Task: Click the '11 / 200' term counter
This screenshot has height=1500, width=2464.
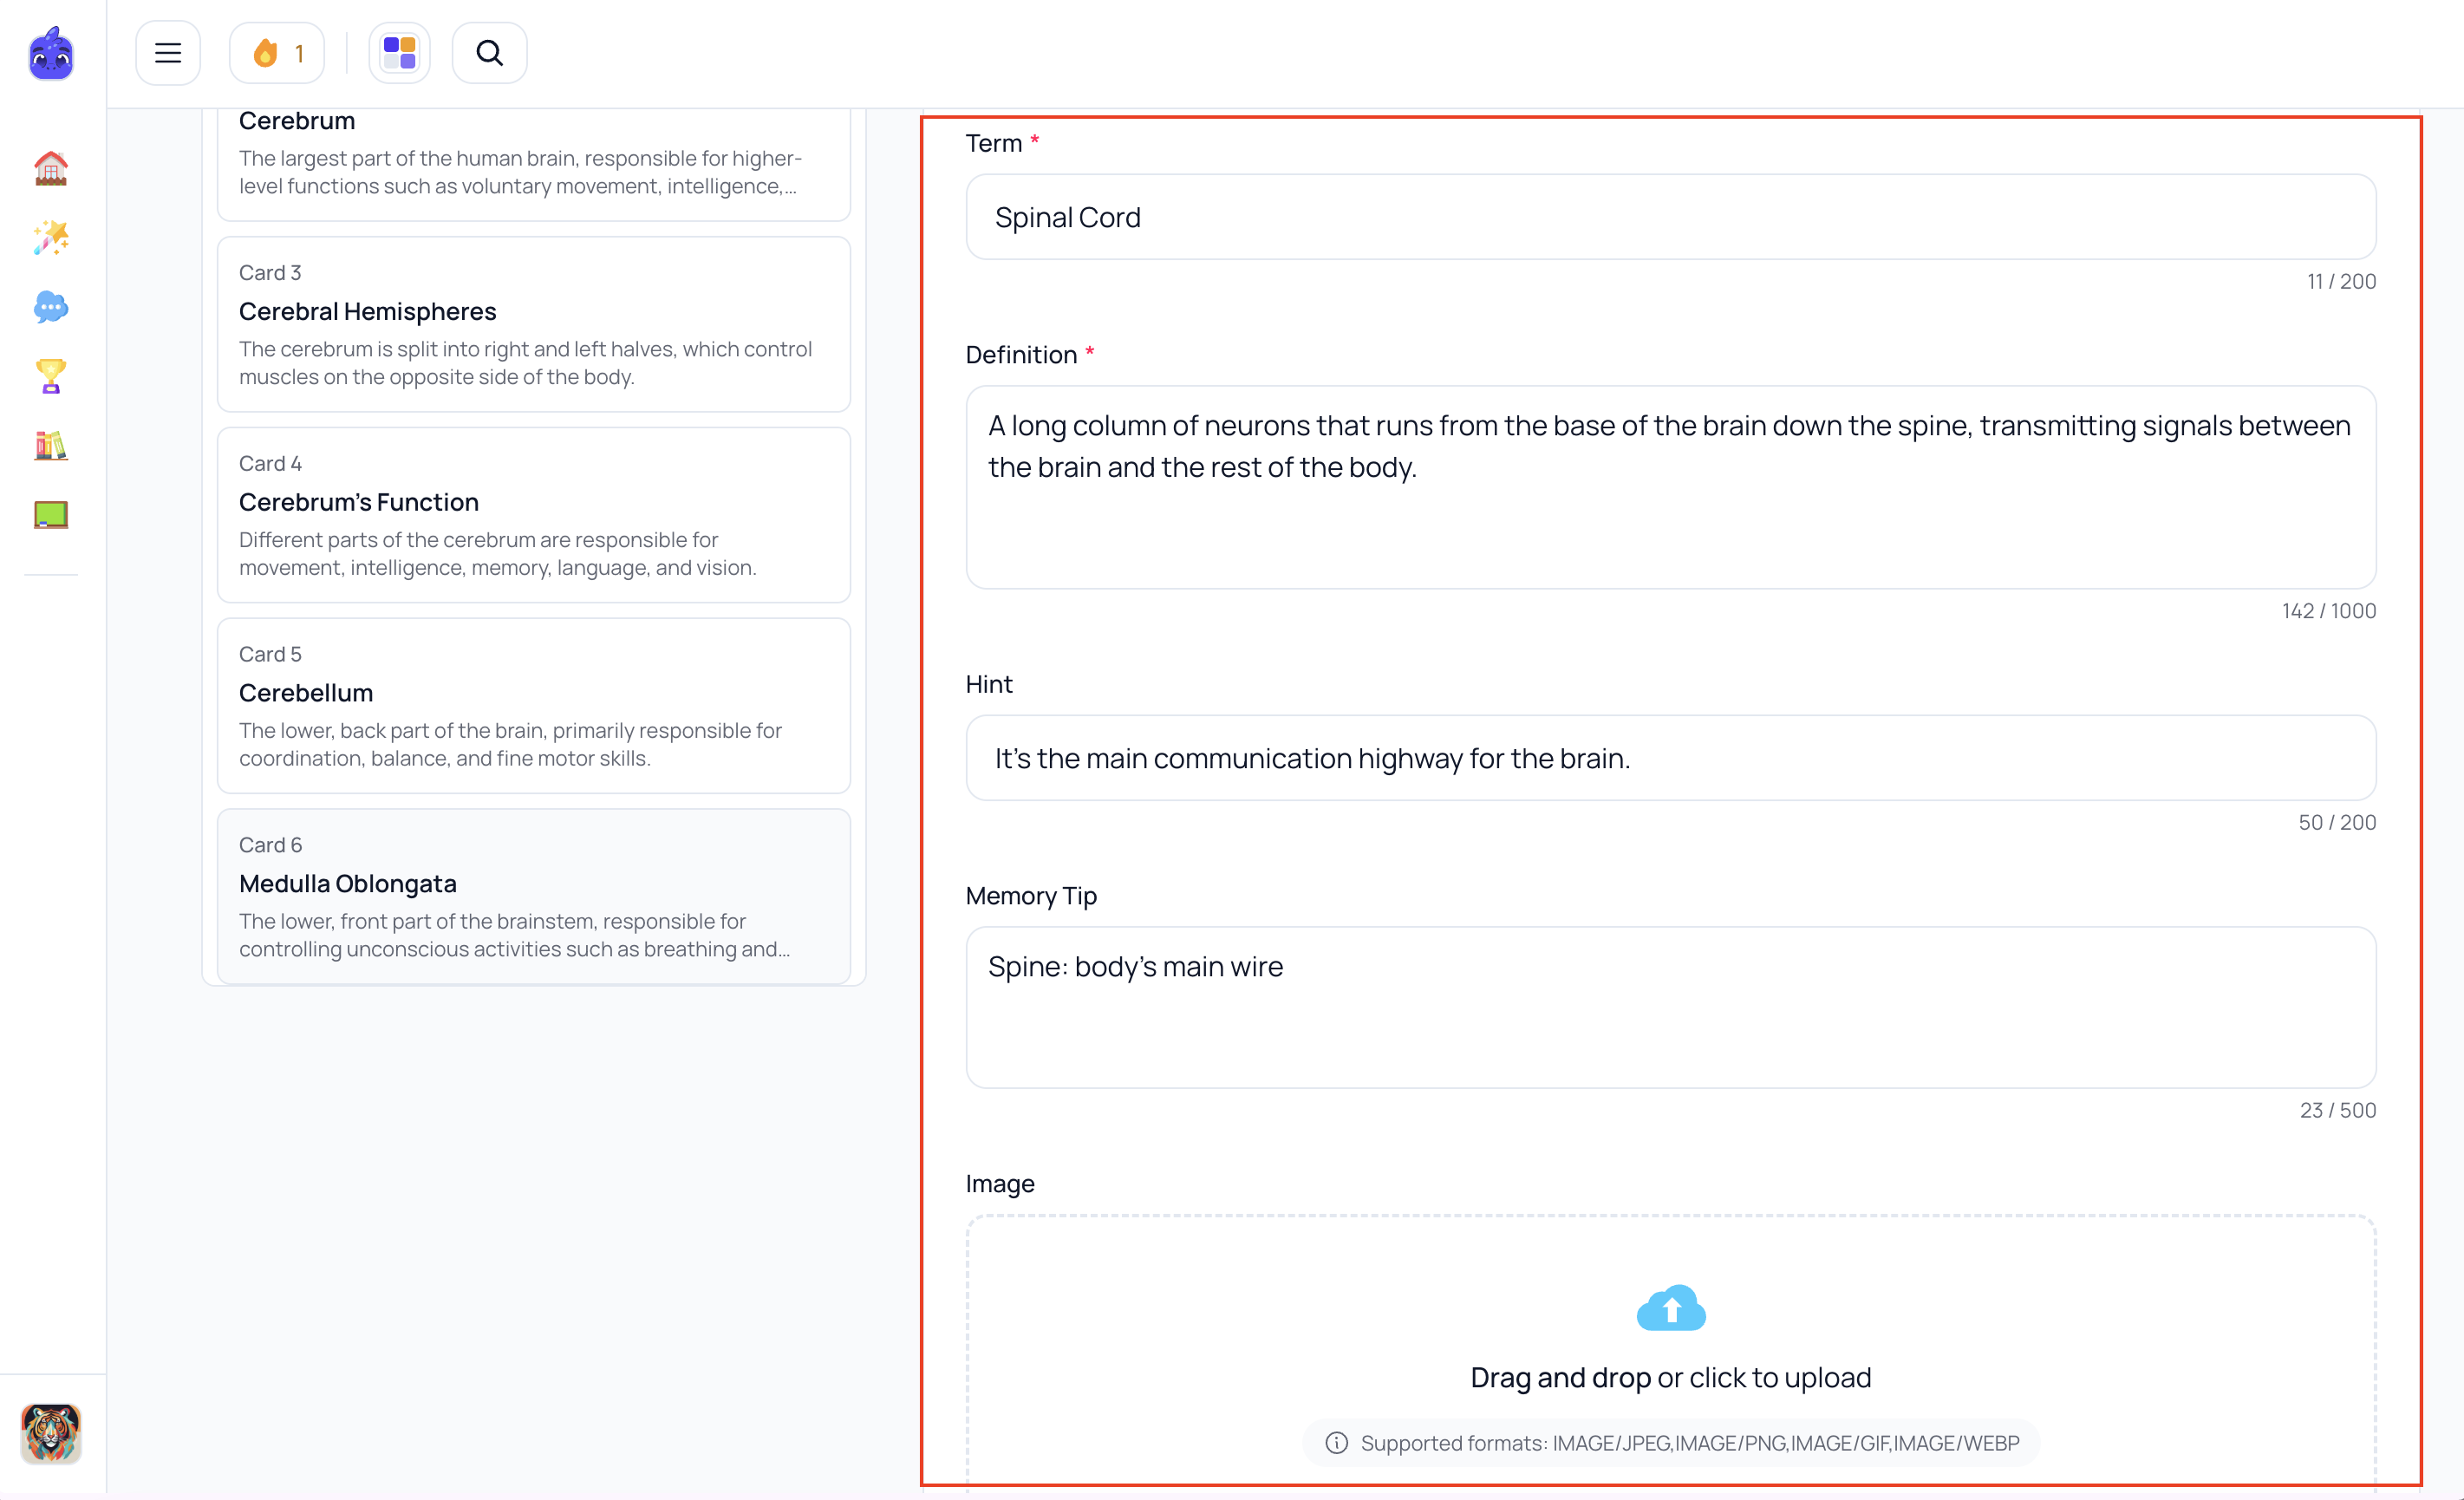Action: [x=2341, y=281]
